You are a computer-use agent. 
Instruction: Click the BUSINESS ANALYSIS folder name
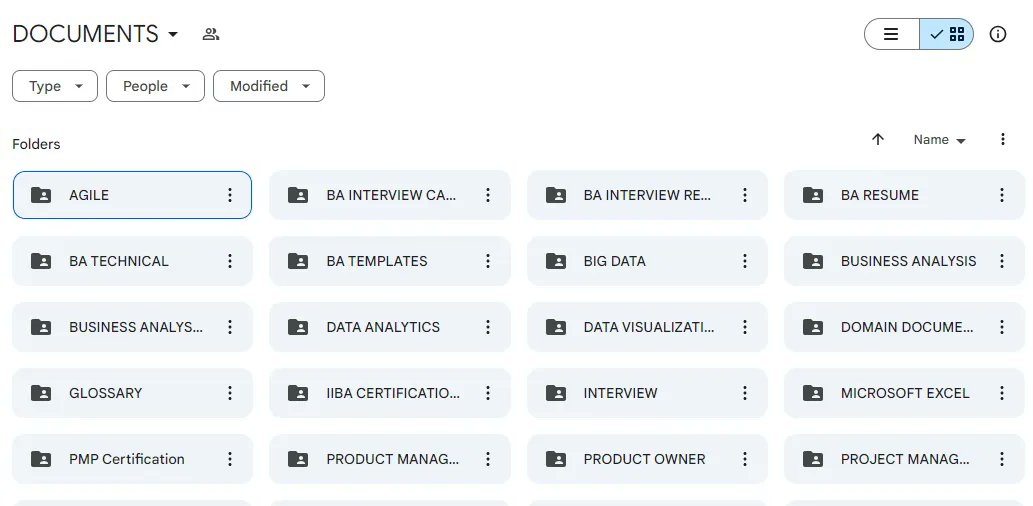click(x=908, y=261)
